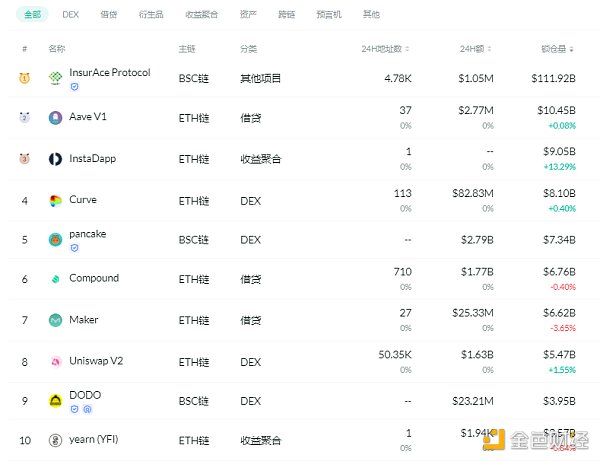600x461 pixels.
Task: Click the InstaDapp logo icon
Action: tap(56, 159)
